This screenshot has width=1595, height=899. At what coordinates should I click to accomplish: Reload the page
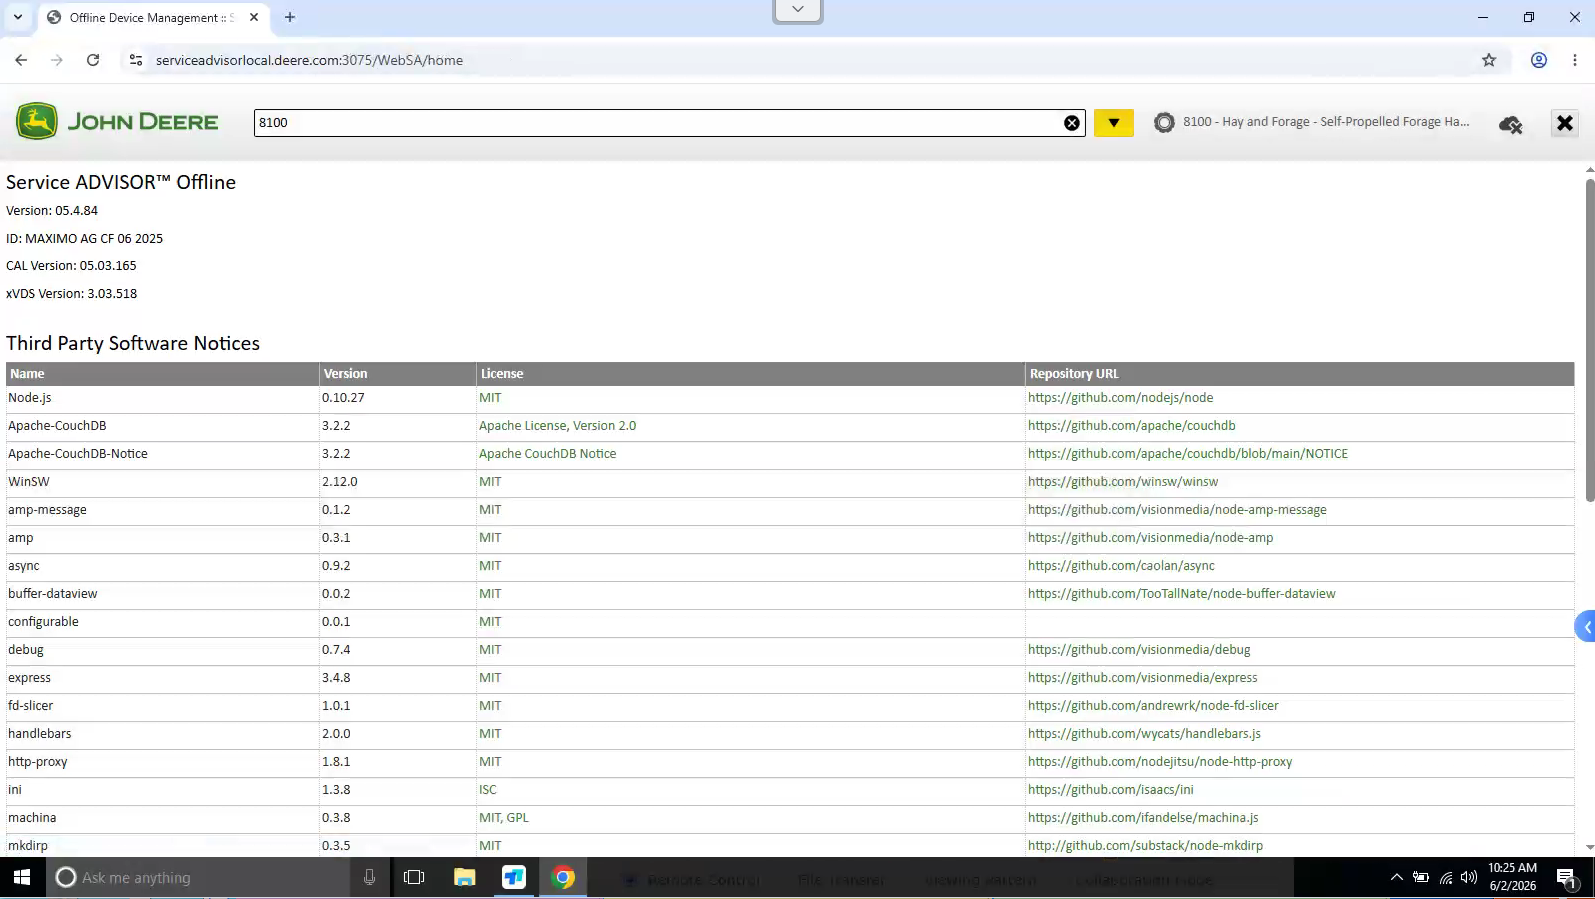93,60
